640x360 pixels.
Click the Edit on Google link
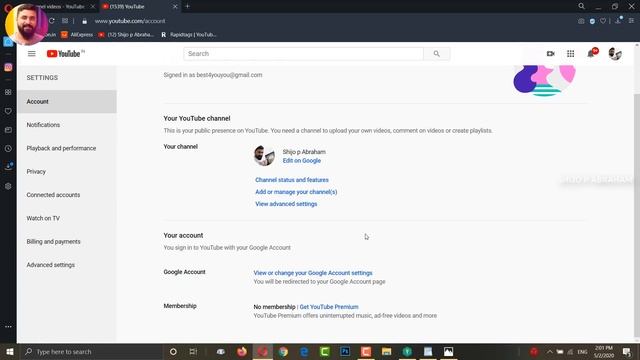302,160
